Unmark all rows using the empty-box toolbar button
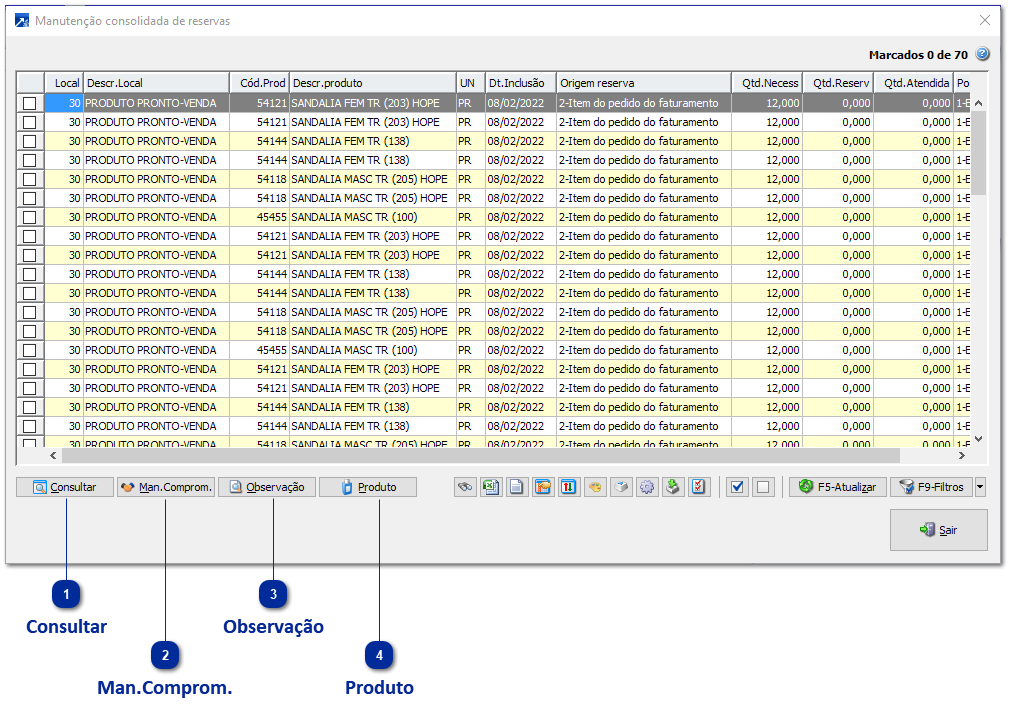Image resolution: width=1024 pixels, height=716 pixels. (x=764, y=487)
